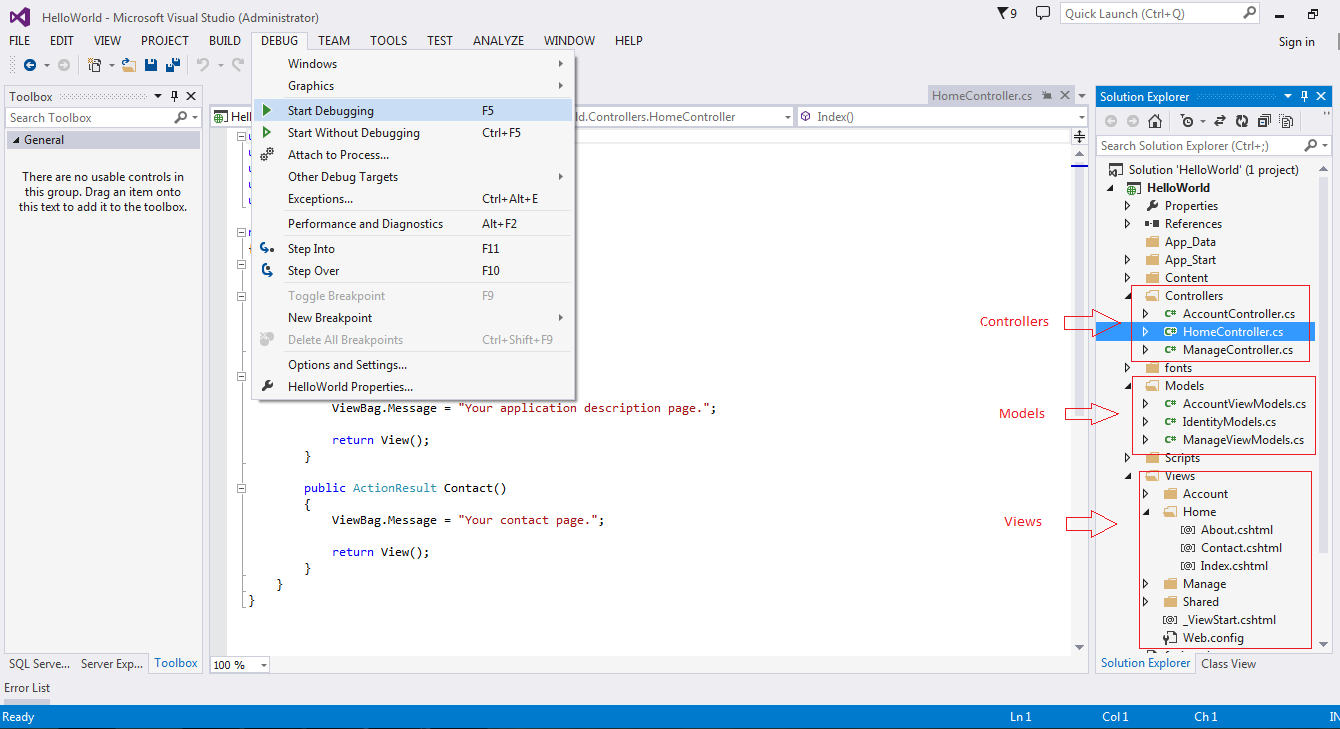
Task: Open the notifications flag icon
Action: pyautogui.click(x=1004, y=13)
